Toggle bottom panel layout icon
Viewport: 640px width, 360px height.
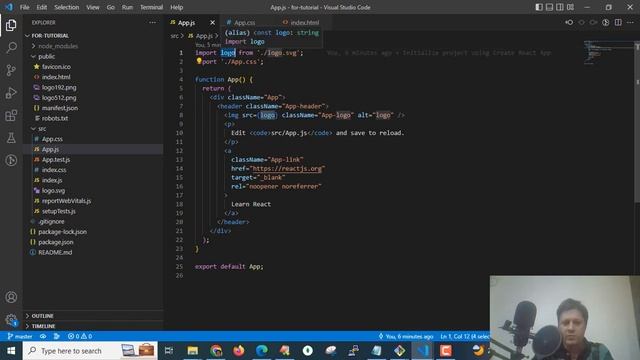[549, 7]
